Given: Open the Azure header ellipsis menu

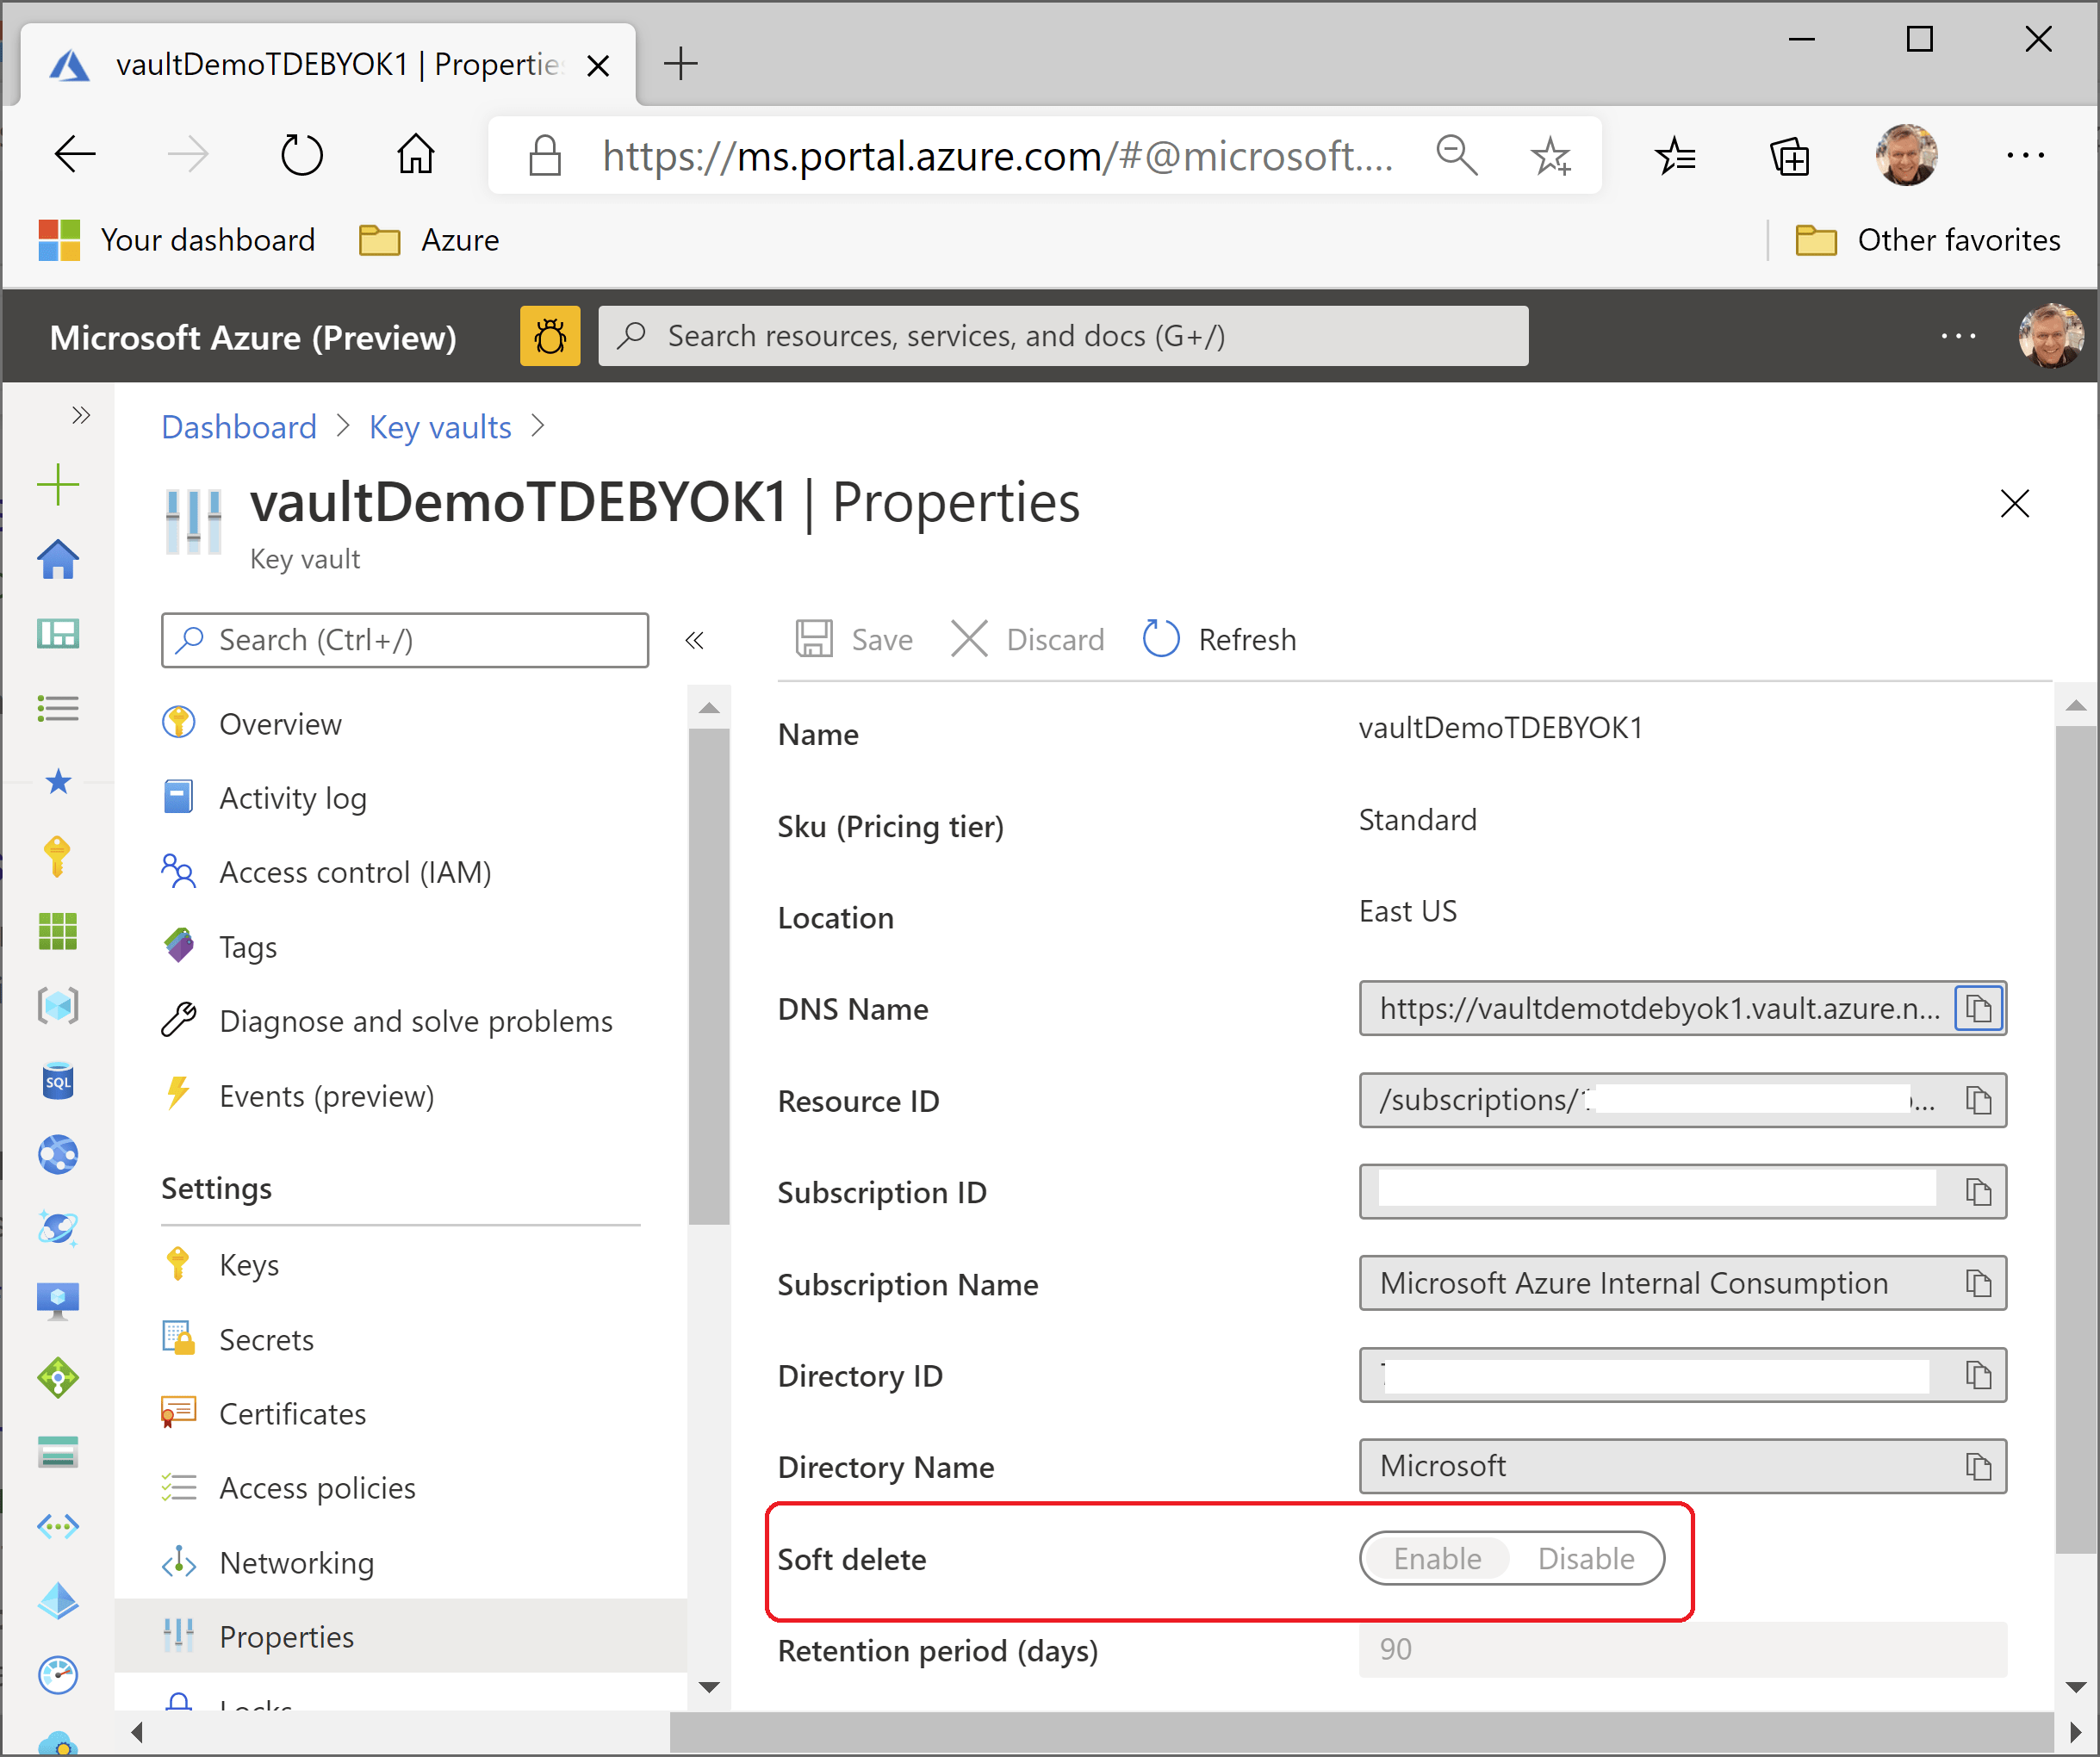Looking at the screenshot, I should pos(1957,336).
